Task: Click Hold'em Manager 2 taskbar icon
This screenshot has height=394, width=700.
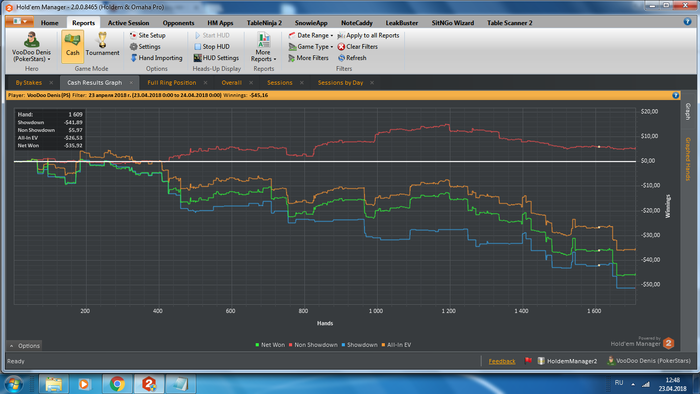Action: point(149,384)
